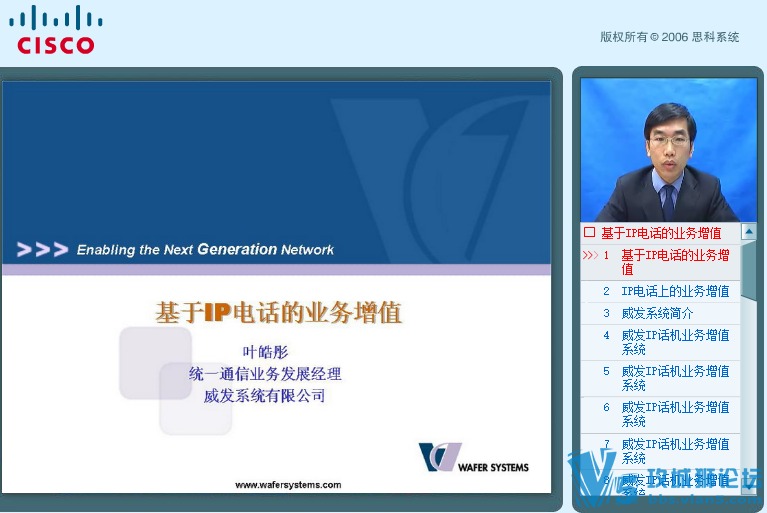Jump to chapter 4 威发IP话机业务增值系统

tap(660, 342)
